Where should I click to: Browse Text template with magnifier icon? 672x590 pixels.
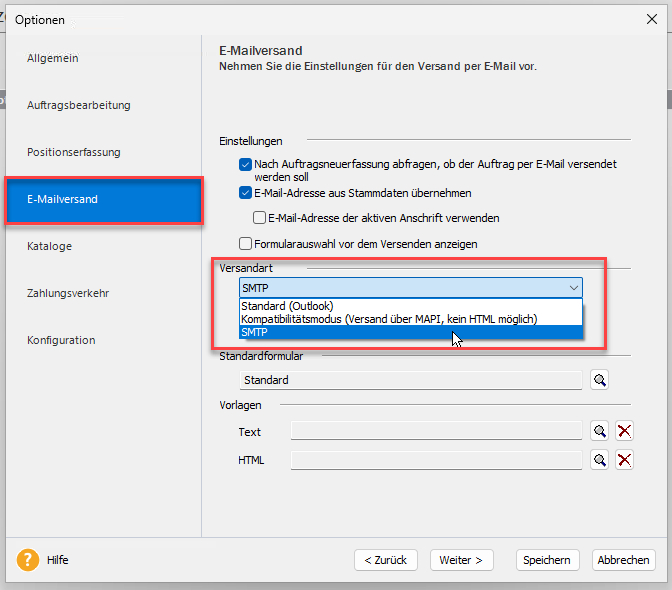[x=599, y=431]
